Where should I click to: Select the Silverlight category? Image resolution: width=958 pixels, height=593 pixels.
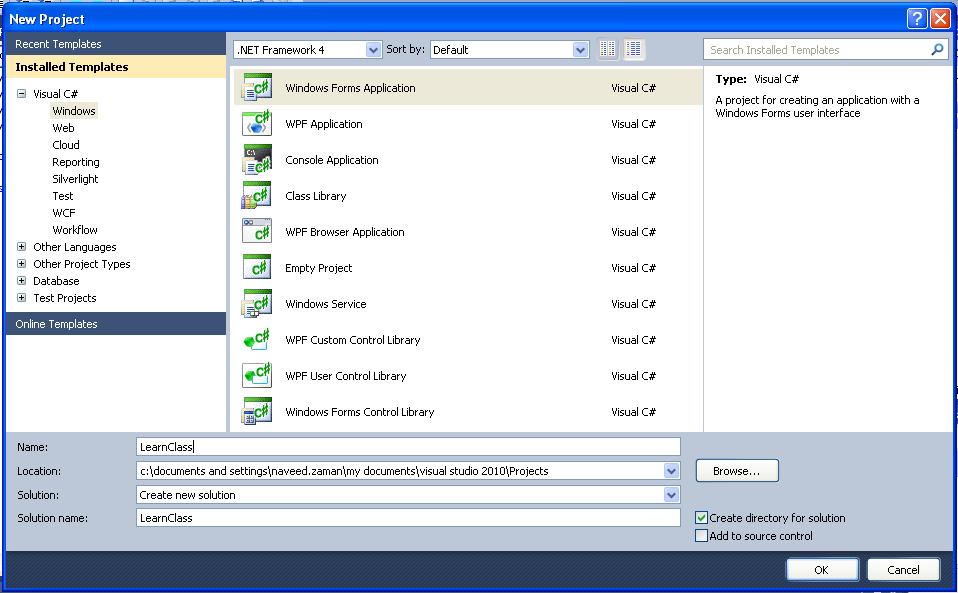(75, 179)
